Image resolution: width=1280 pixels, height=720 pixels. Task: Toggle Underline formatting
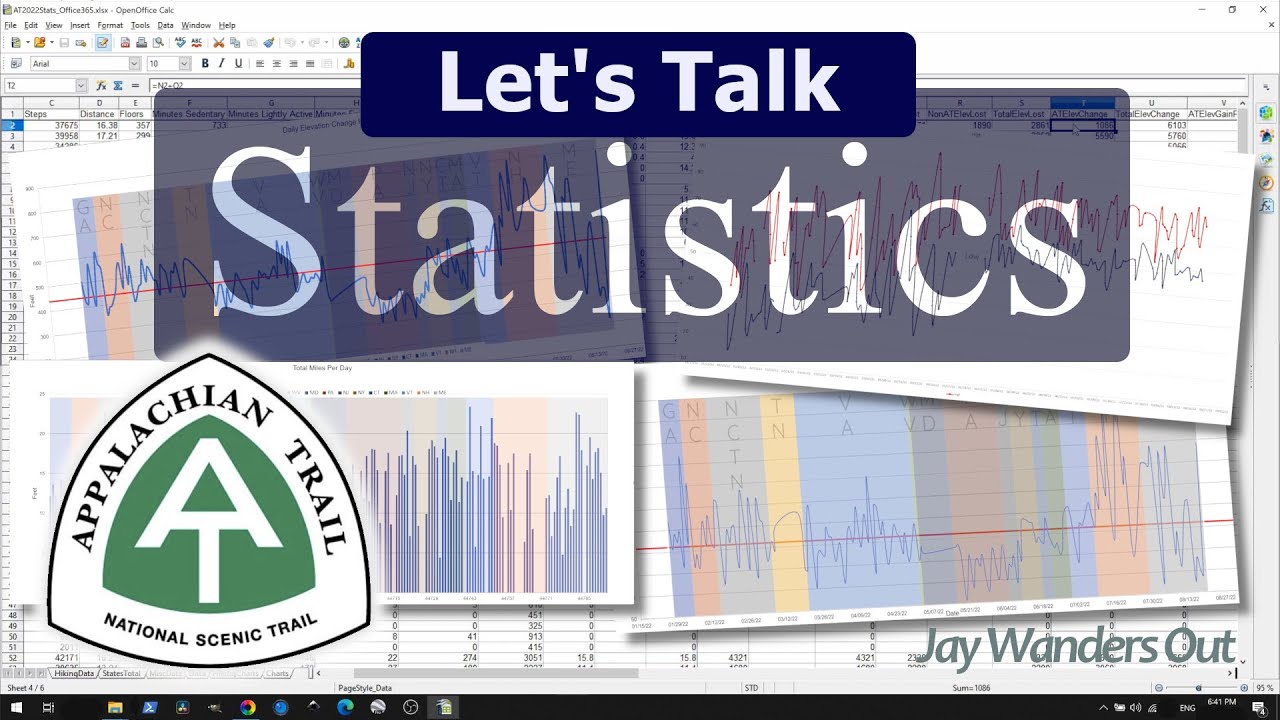(238, 64)
